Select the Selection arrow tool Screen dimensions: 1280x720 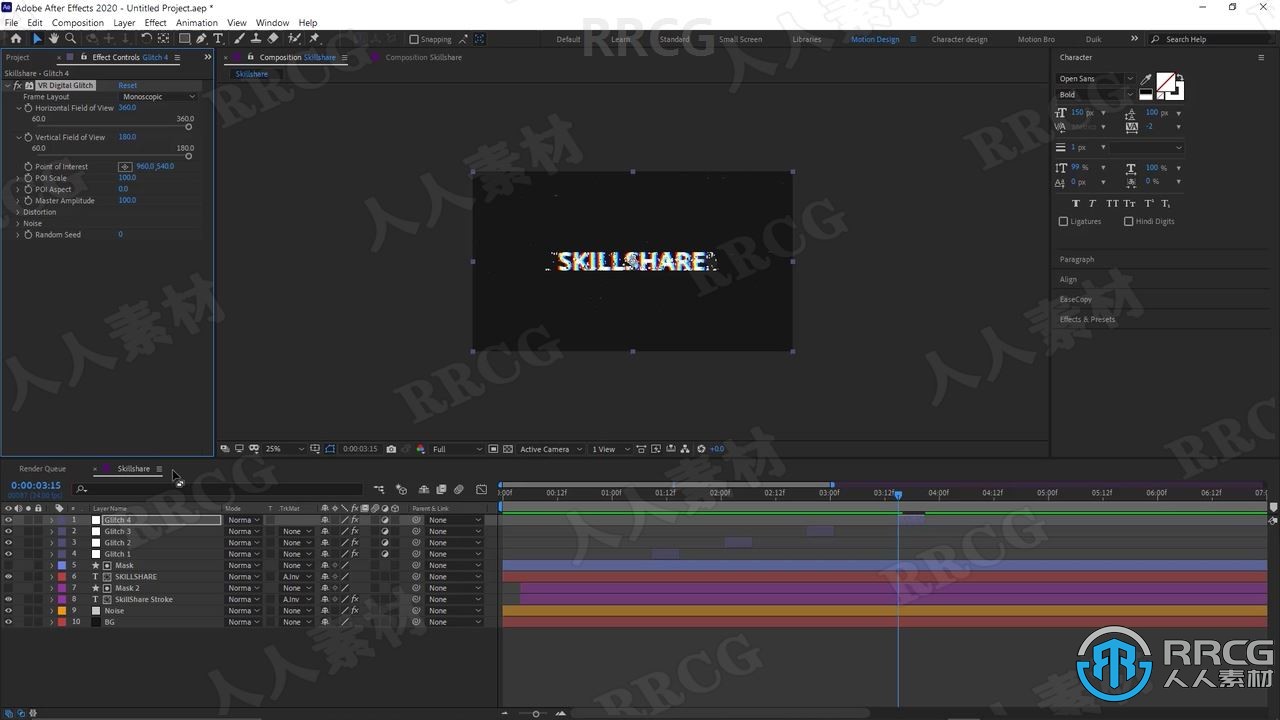click(x=37, y=39)
